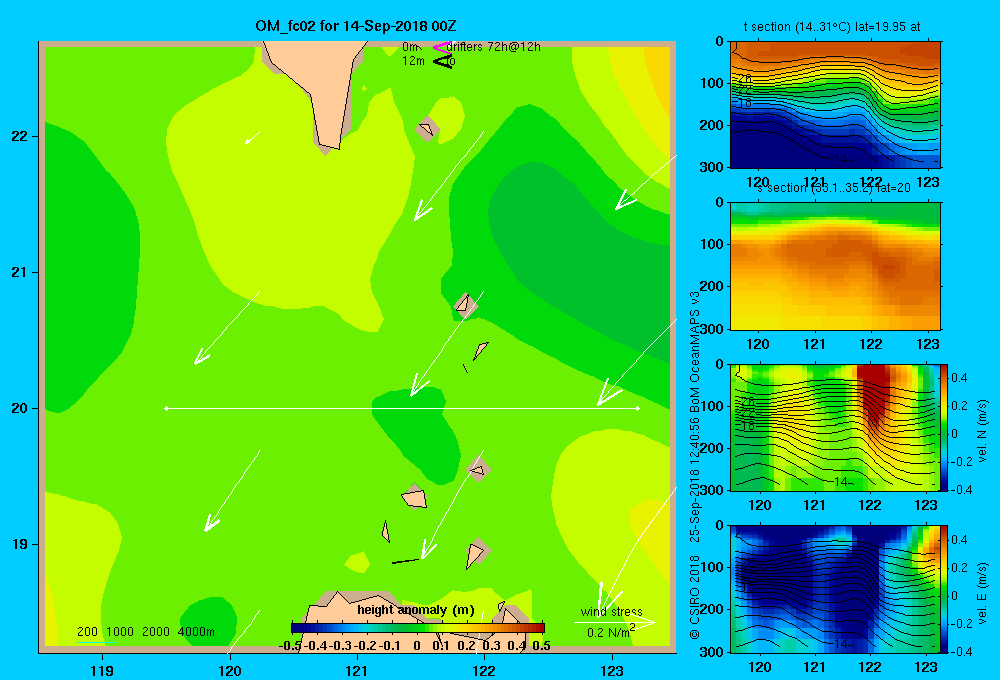Click depth label '300' on temperature section
The width and height of the screenshot is (1000, 680).
coord(712,167)
